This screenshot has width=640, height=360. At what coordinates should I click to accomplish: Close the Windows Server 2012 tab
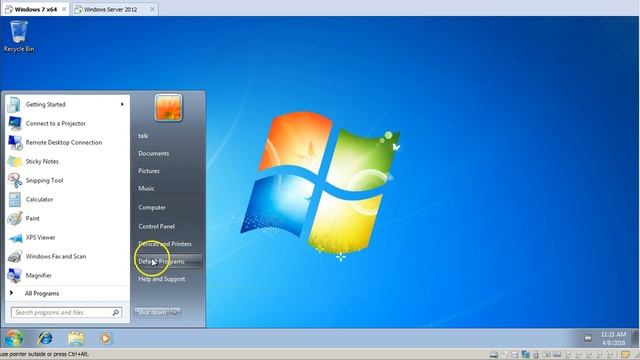click(x=152, y=9)
